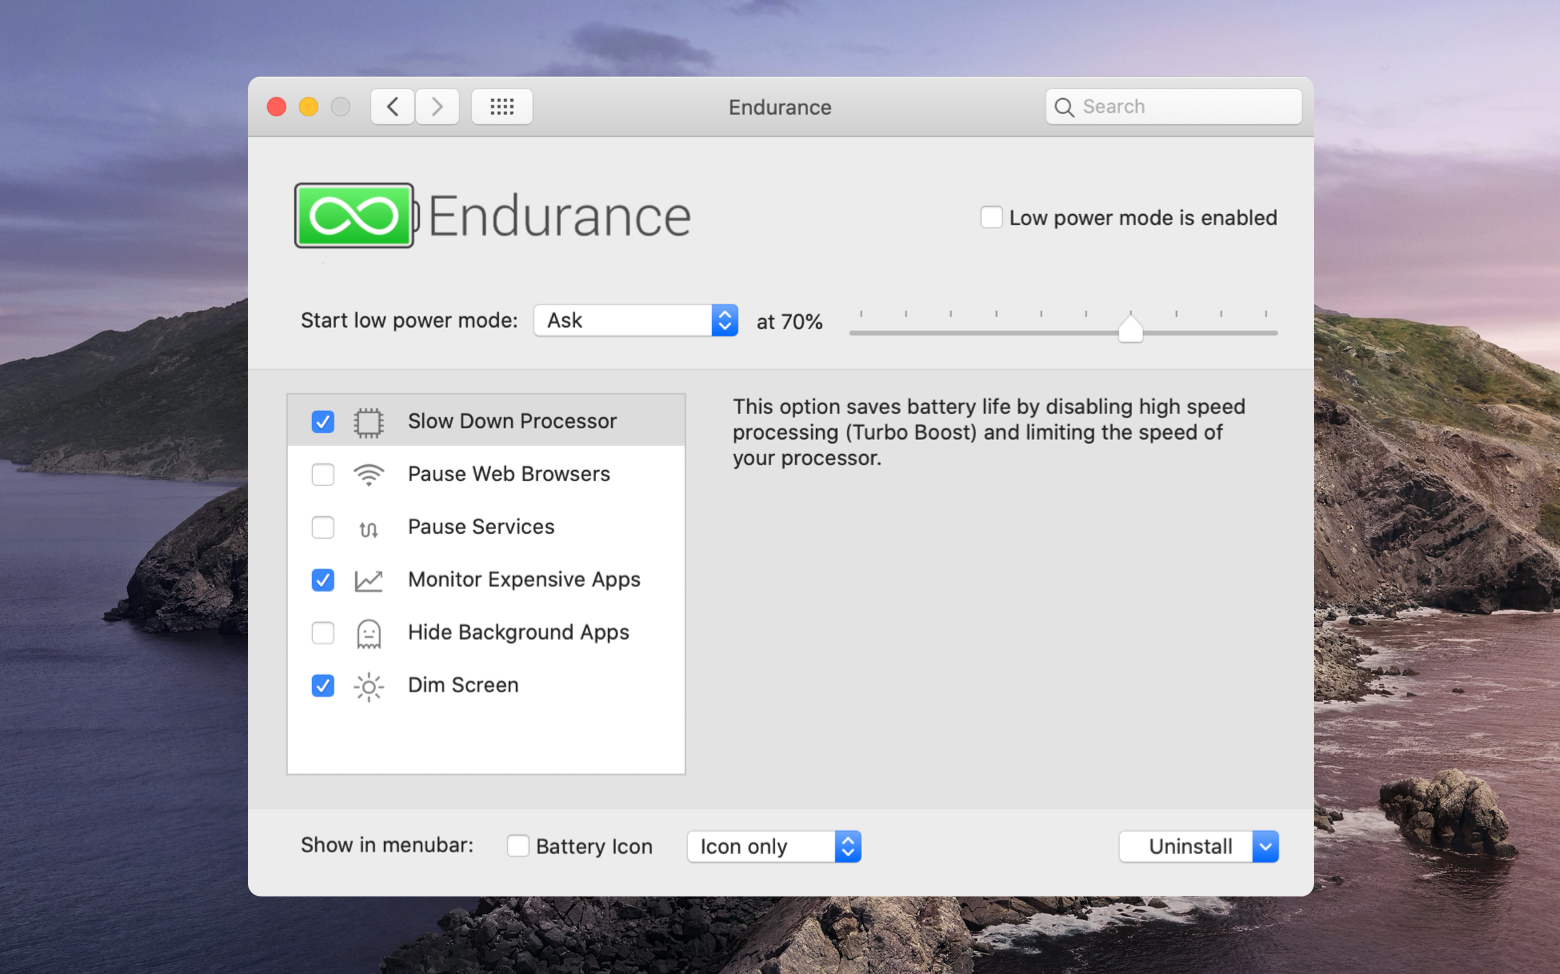The image size is (1560, 974).
Task: Minimize the window with the yellow button
Action: [309, 107]
